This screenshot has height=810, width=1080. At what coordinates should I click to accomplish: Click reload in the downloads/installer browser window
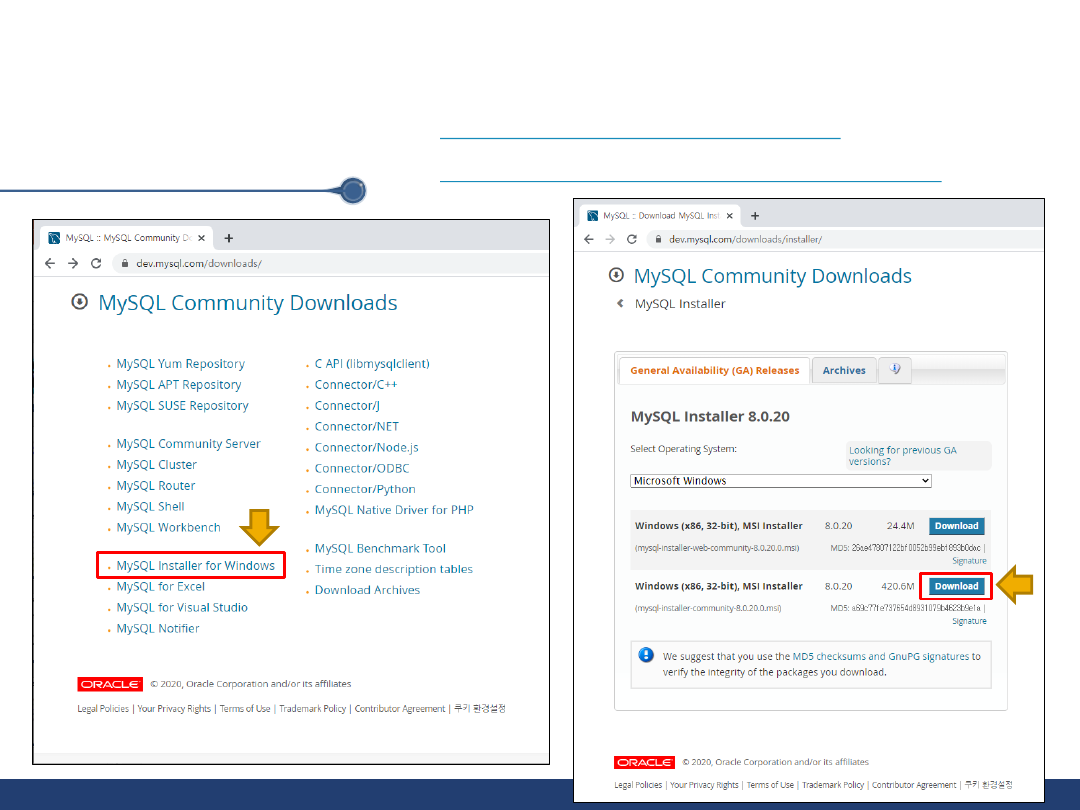(632, 239)
